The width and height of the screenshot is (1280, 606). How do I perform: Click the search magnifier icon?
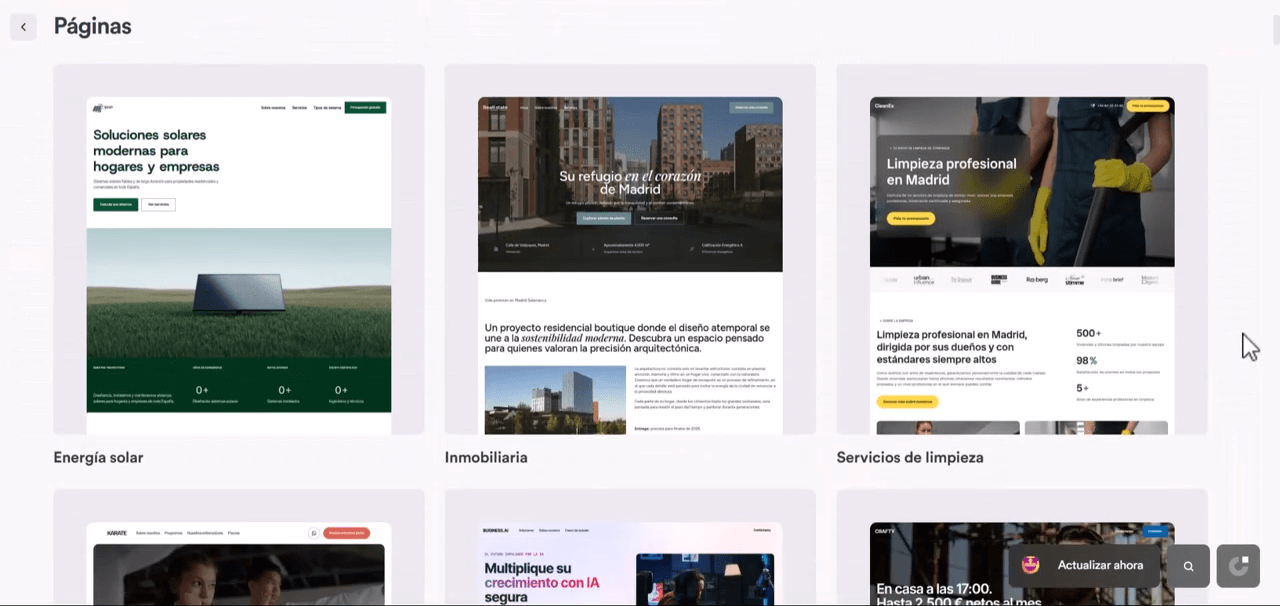(1189, 566)
